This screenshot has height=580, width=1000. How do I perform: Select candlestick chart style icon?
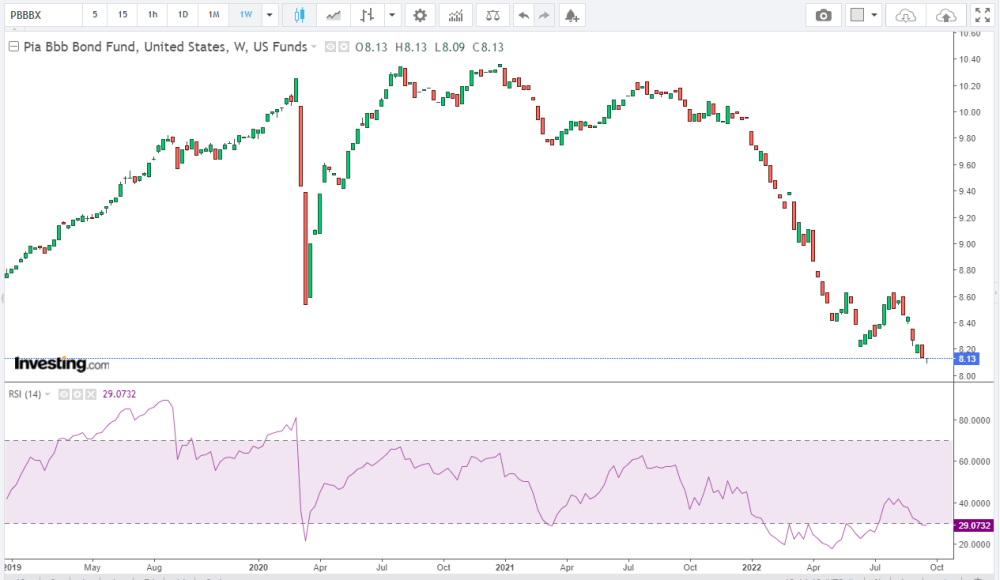(300, 15)
